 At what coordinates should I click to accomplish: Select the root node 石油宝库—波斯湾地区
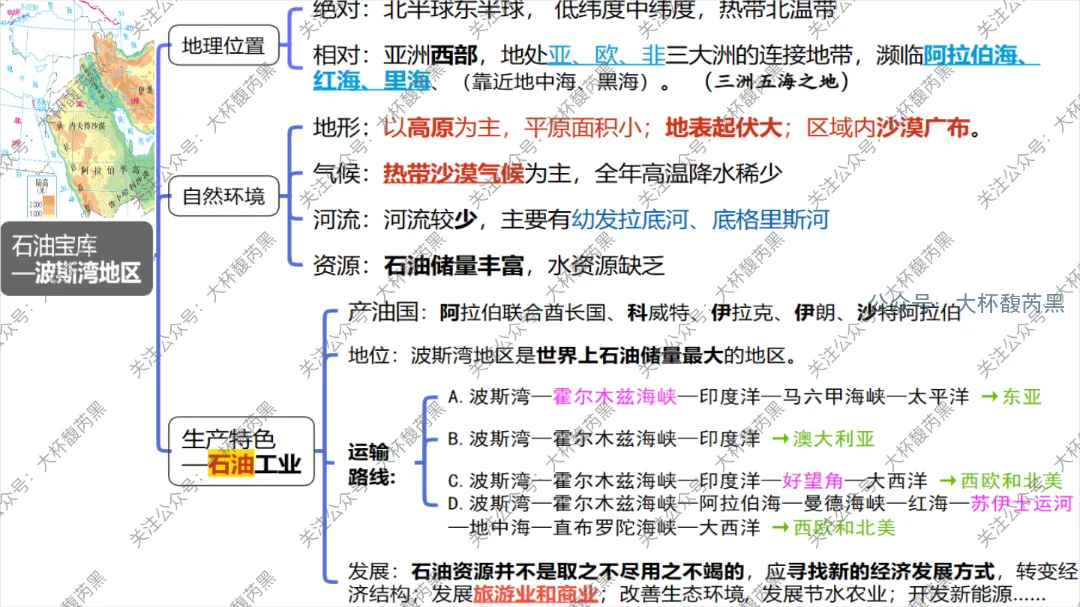pos(77,256)
